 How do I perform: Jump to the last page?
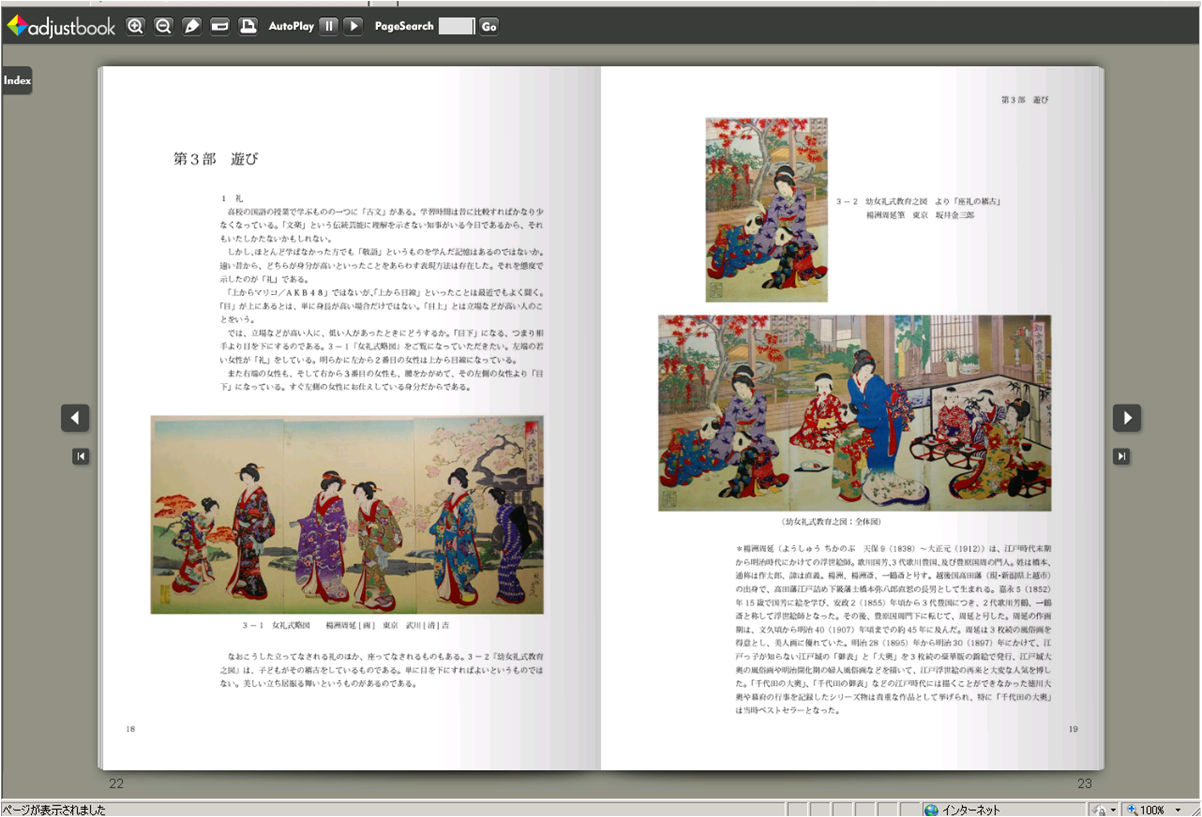[x=1122, y=456]
